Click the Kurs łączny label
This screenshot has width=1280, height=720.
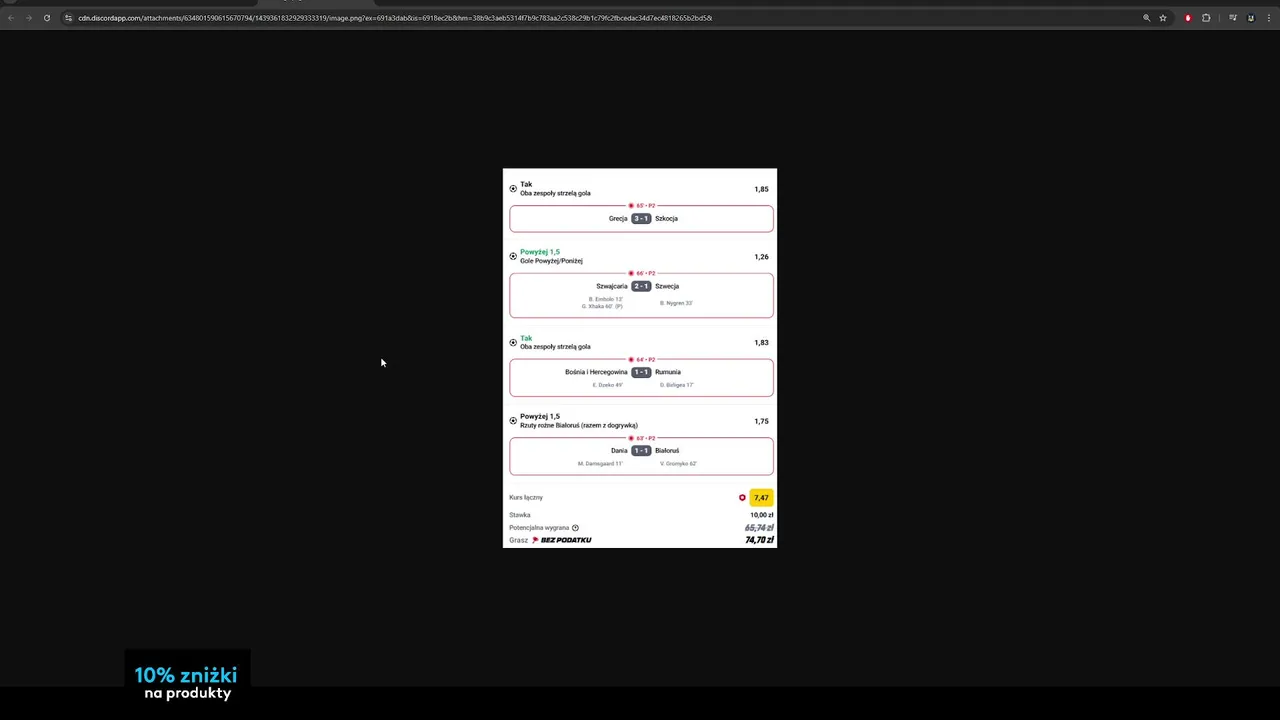(526, 497)
